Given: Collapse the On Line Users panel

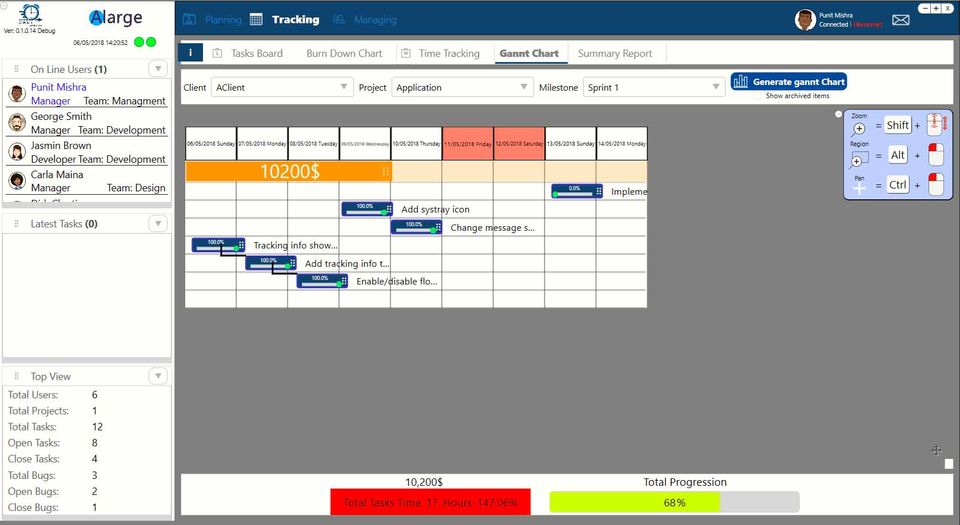Looking at the screenshot, I should (x=158, y=69).
